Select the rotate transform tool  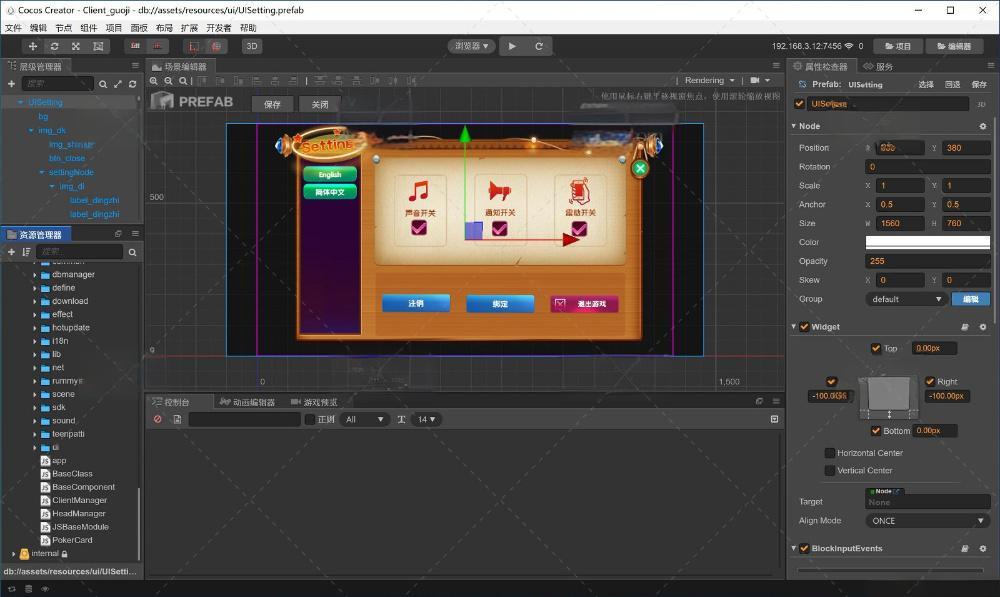click(54, 46)
